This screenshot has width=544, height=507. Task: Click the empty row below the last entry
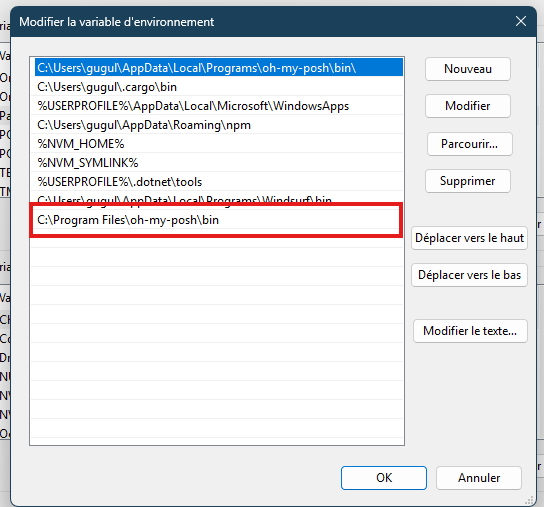coord(217,239)
